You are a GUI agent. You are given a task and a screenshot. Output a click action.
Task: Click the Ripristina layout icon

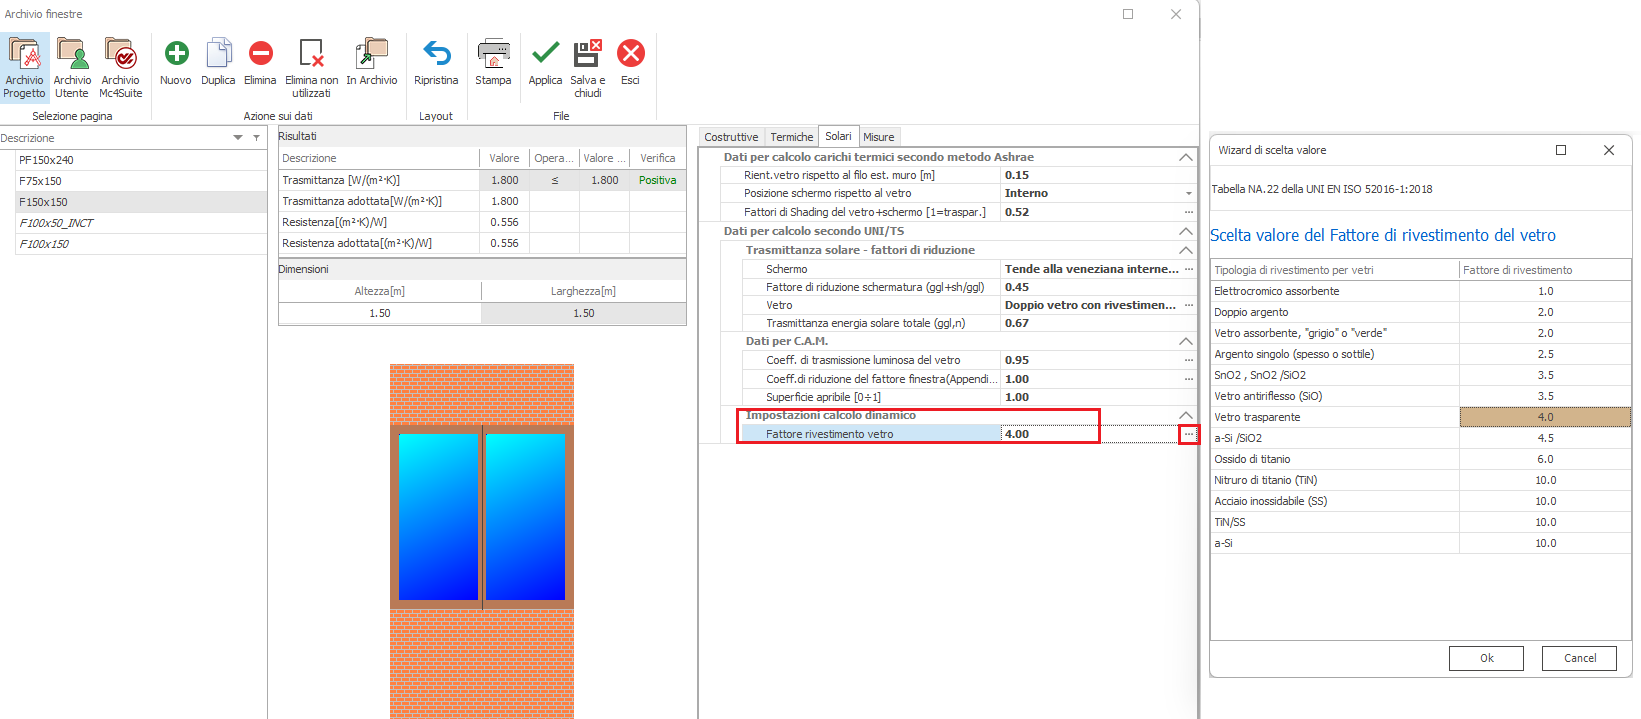(436, 62)
